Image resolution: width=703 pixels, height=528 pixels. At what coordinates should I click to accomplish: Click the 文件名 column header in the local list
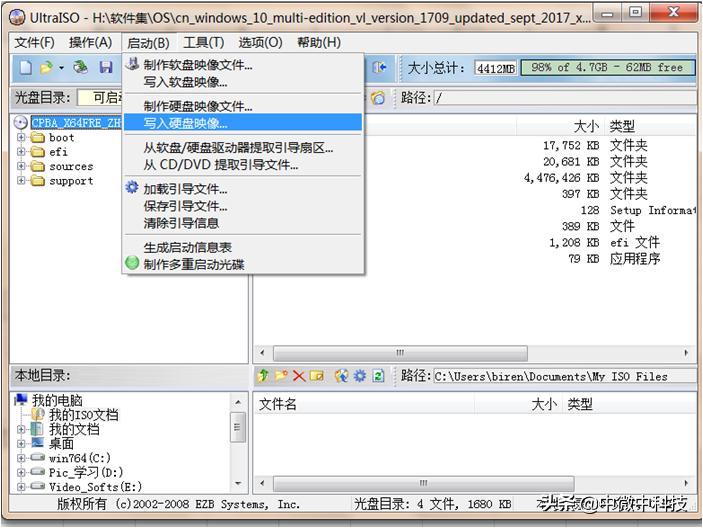pyautogui.click(x=364, y=404)
